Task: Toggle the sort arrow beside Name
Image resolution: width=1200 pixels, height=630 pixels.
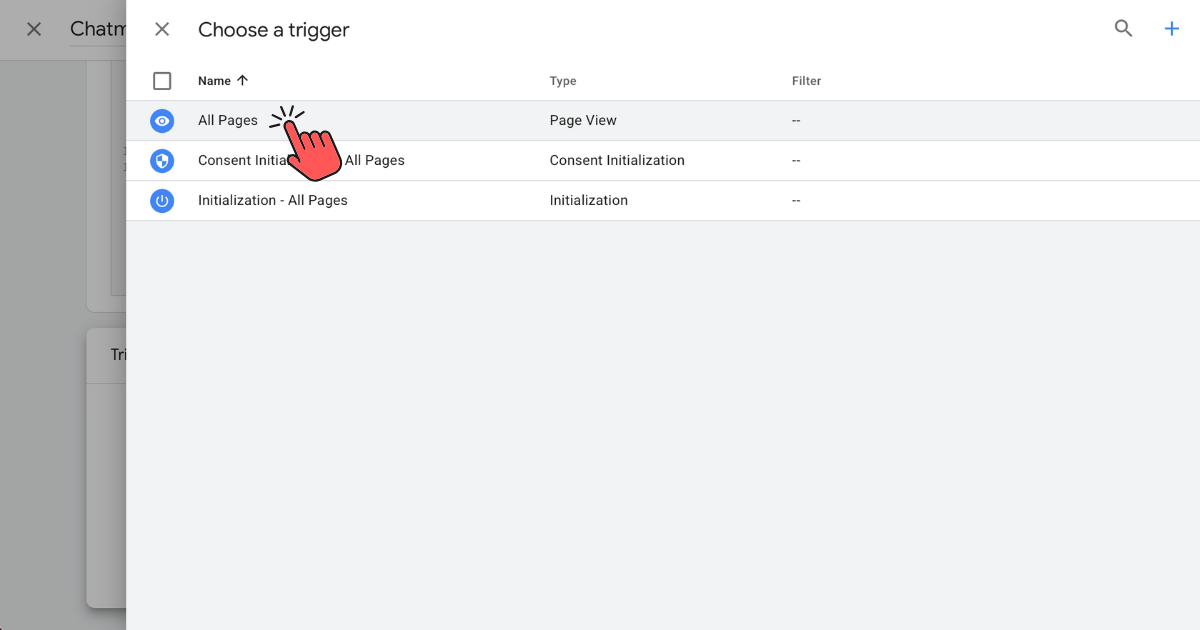Action: point(242,81)
